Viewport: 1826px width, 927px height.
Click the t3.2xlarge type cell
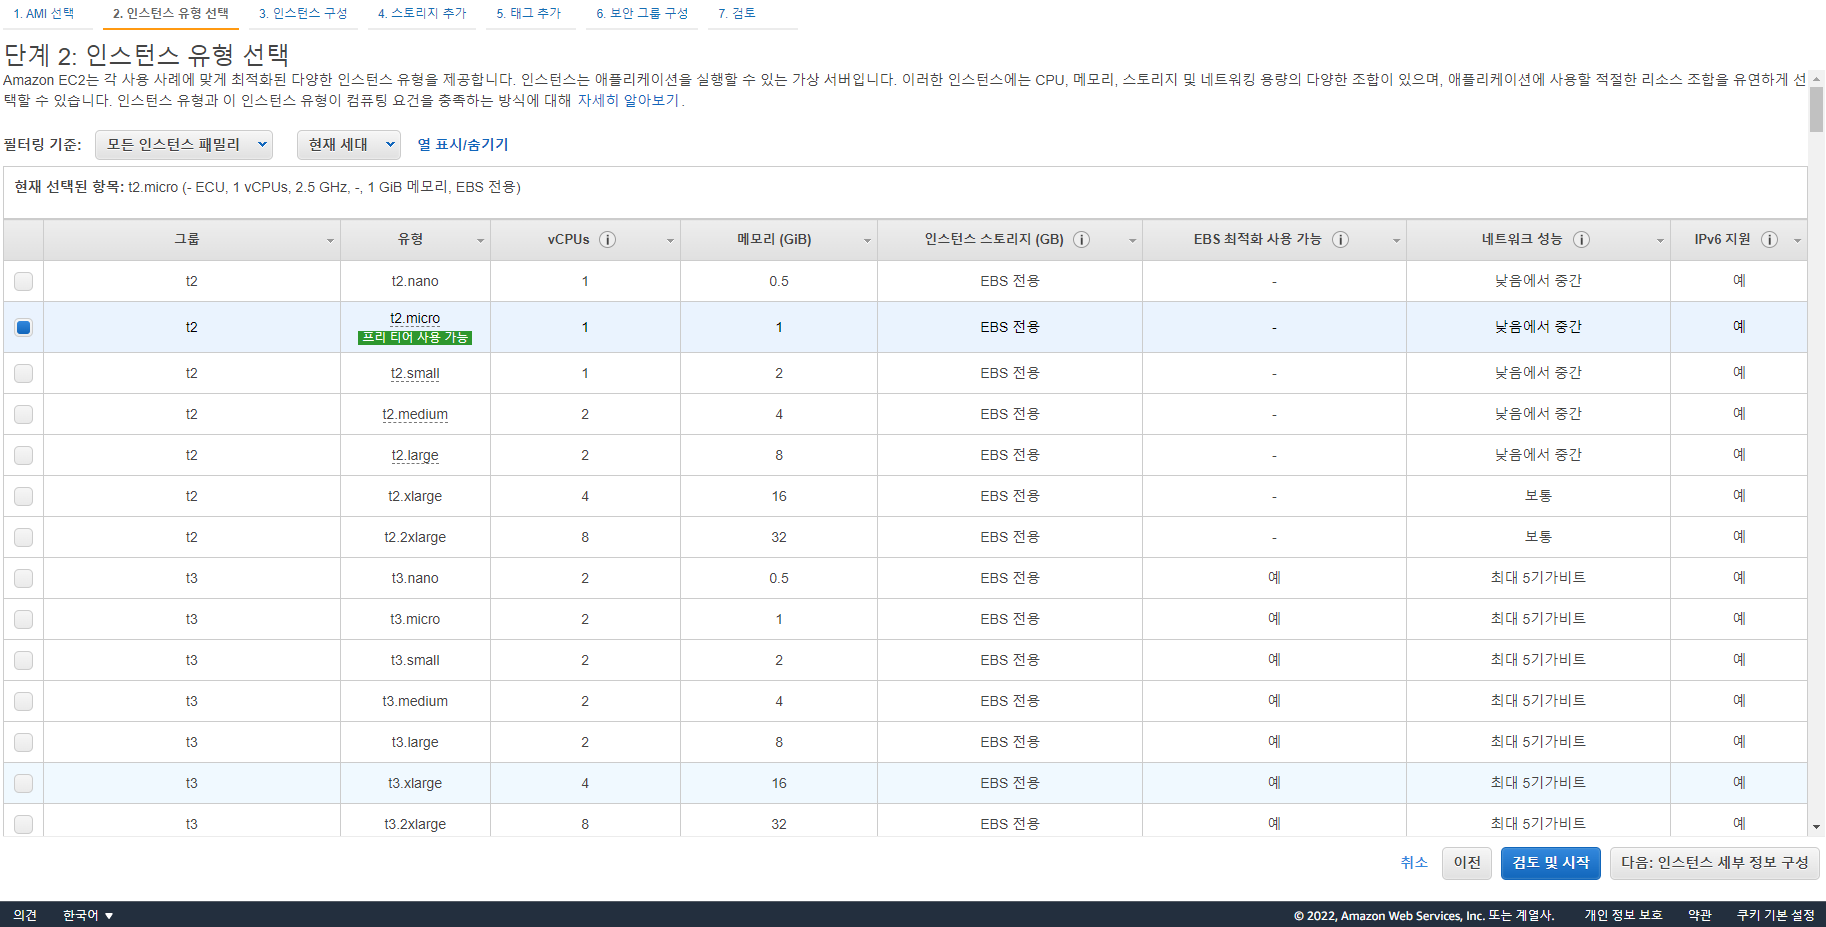click(x=415, y=824)
